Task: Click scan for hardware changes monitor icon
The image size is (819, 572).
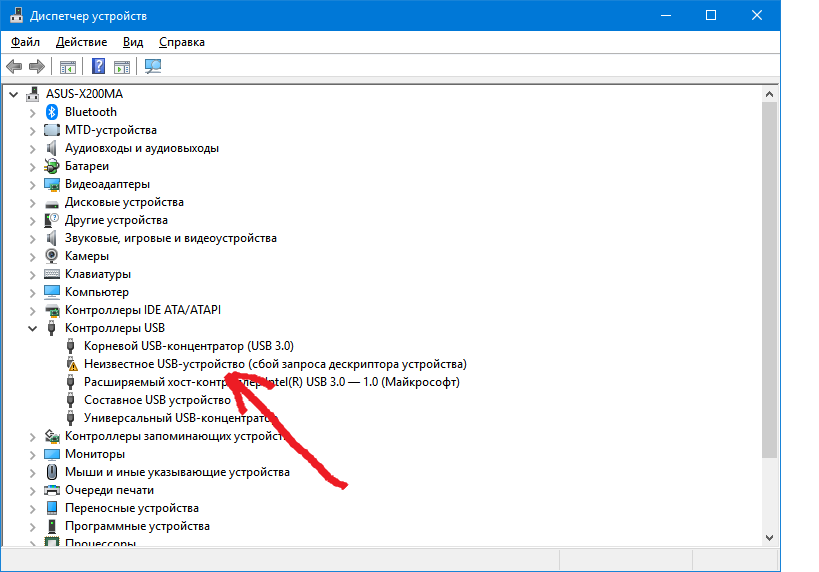Action: [153, 67]
